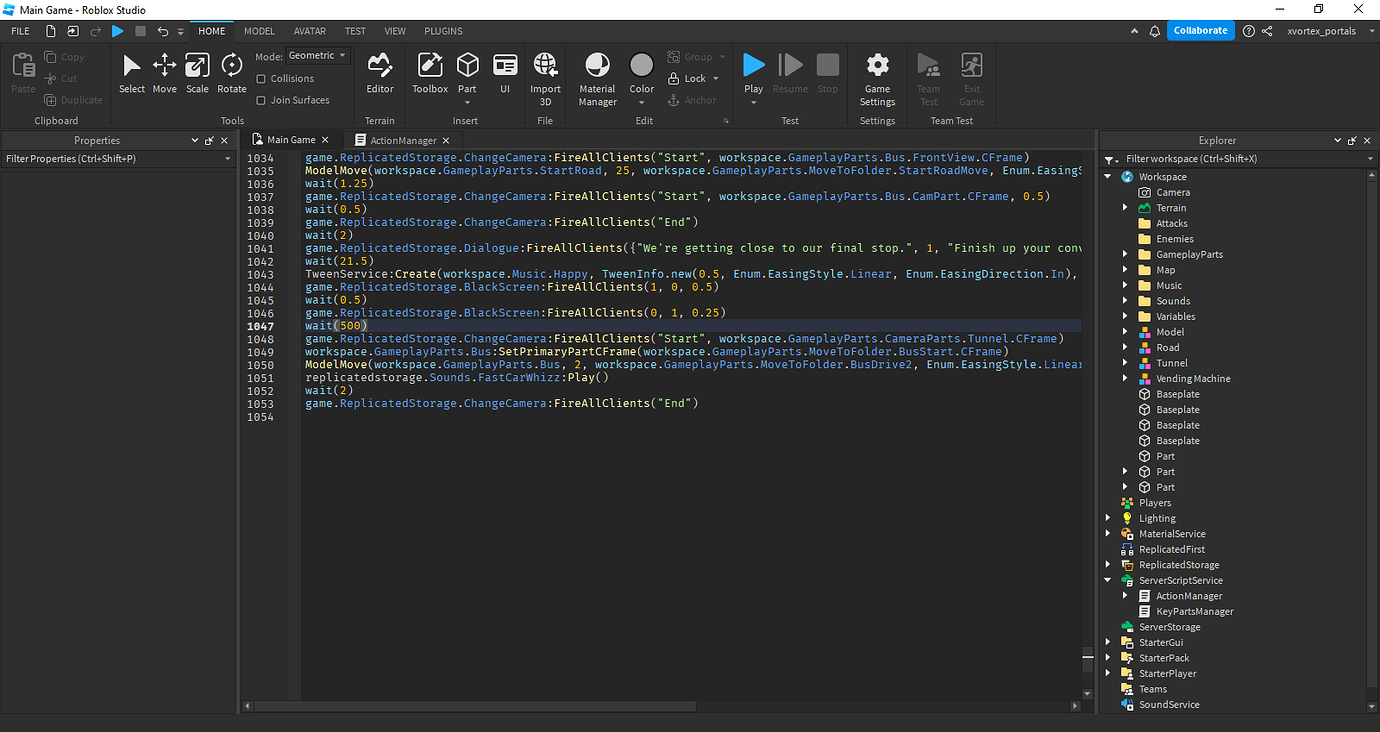The image size is (1380, 732).
Task: Collapse the ServerScriptService node
Action: point(1109,580)
